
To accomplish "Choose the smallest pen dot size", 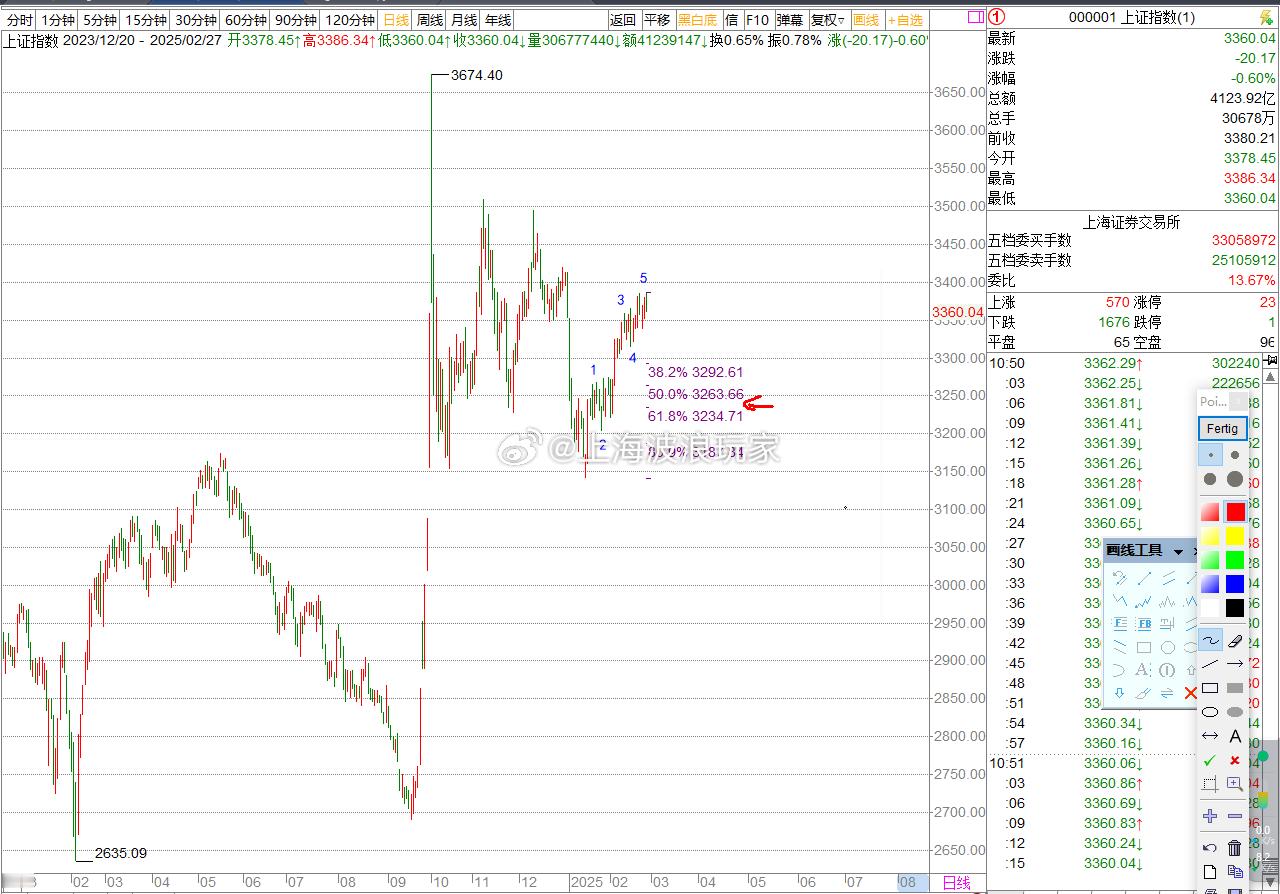I will coord(1210,455).
